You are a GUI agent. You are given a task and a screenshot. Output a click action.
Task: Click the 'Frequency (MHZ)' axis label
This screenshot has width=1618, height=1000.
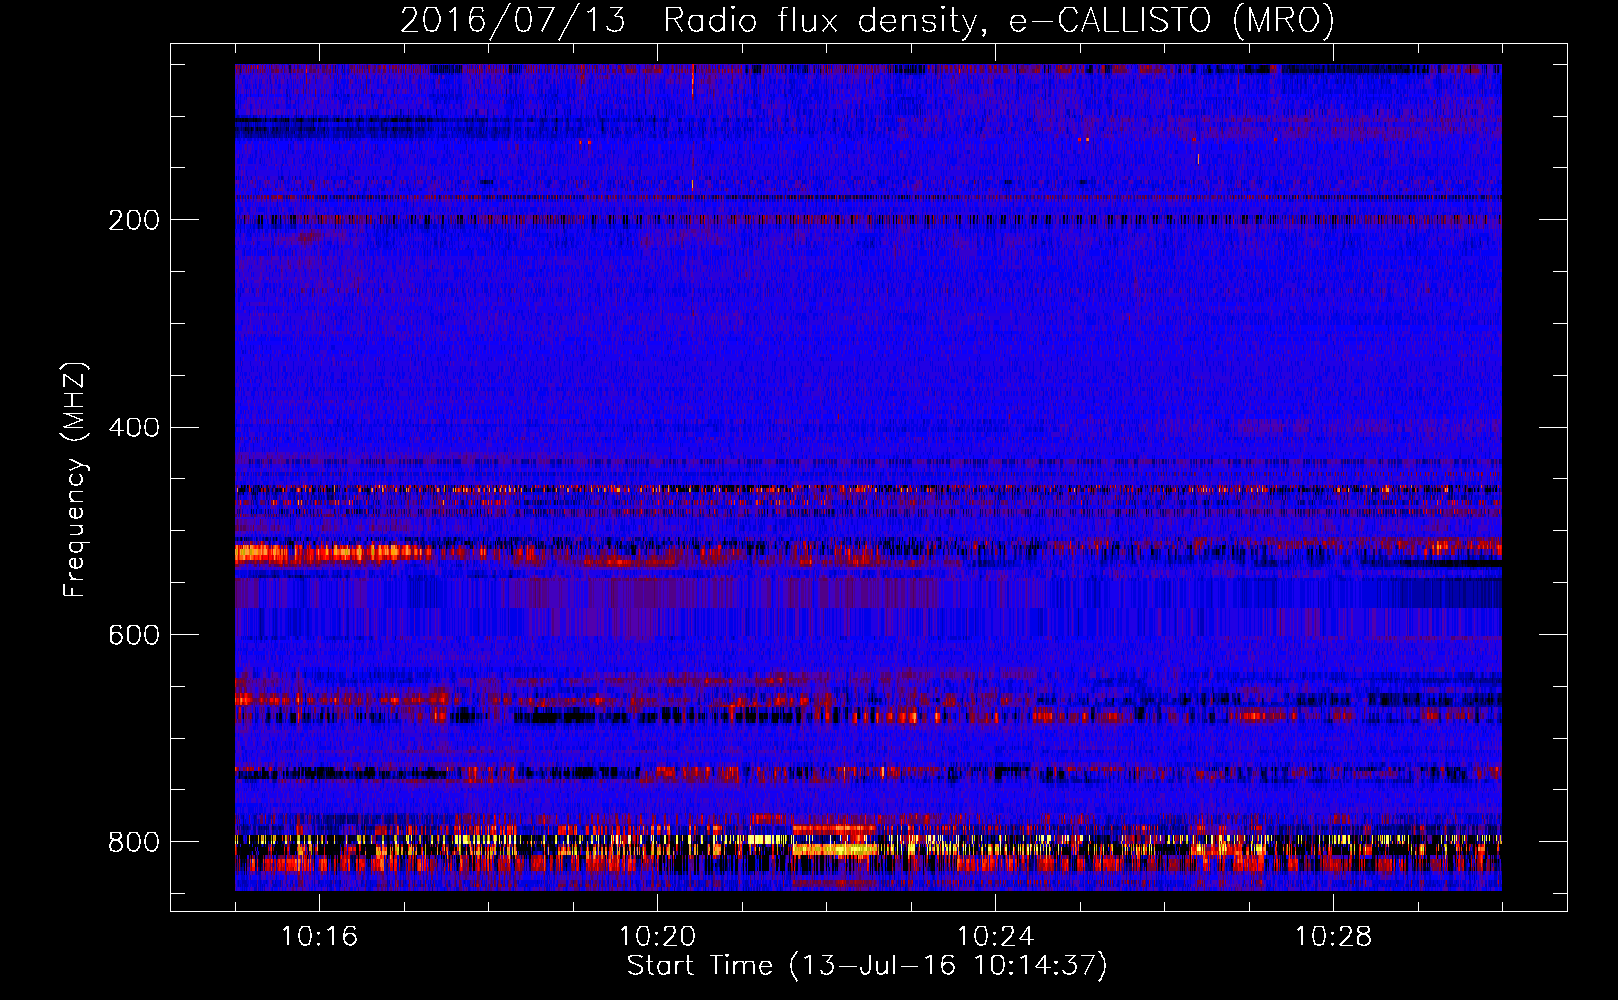74,480
